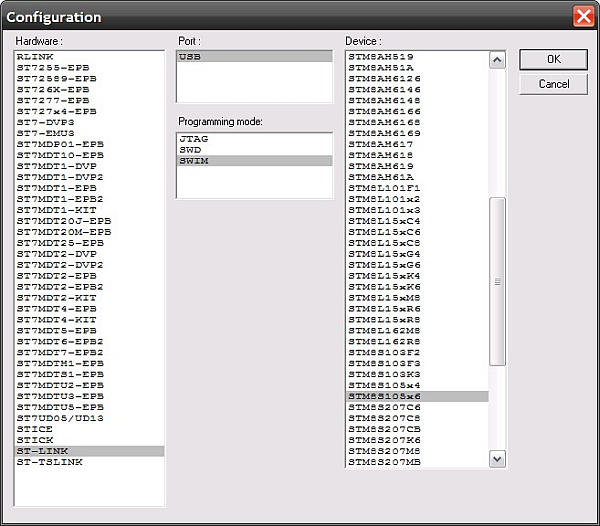Pick device STM8AH51A

[x=417, y=68]
